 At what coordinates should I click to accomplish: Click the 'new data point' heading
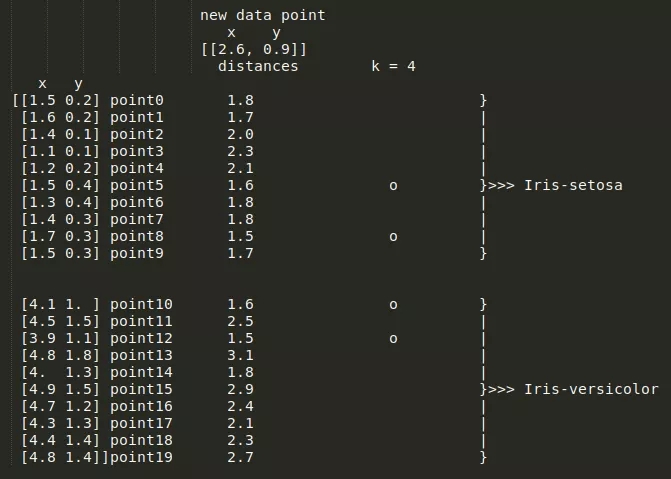click(262, 15)
